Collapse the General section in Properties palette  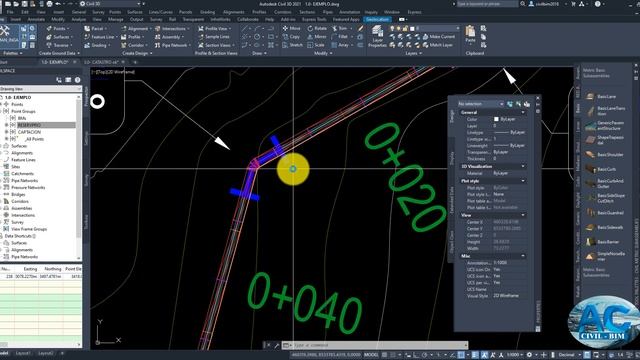tap(523, 112)
